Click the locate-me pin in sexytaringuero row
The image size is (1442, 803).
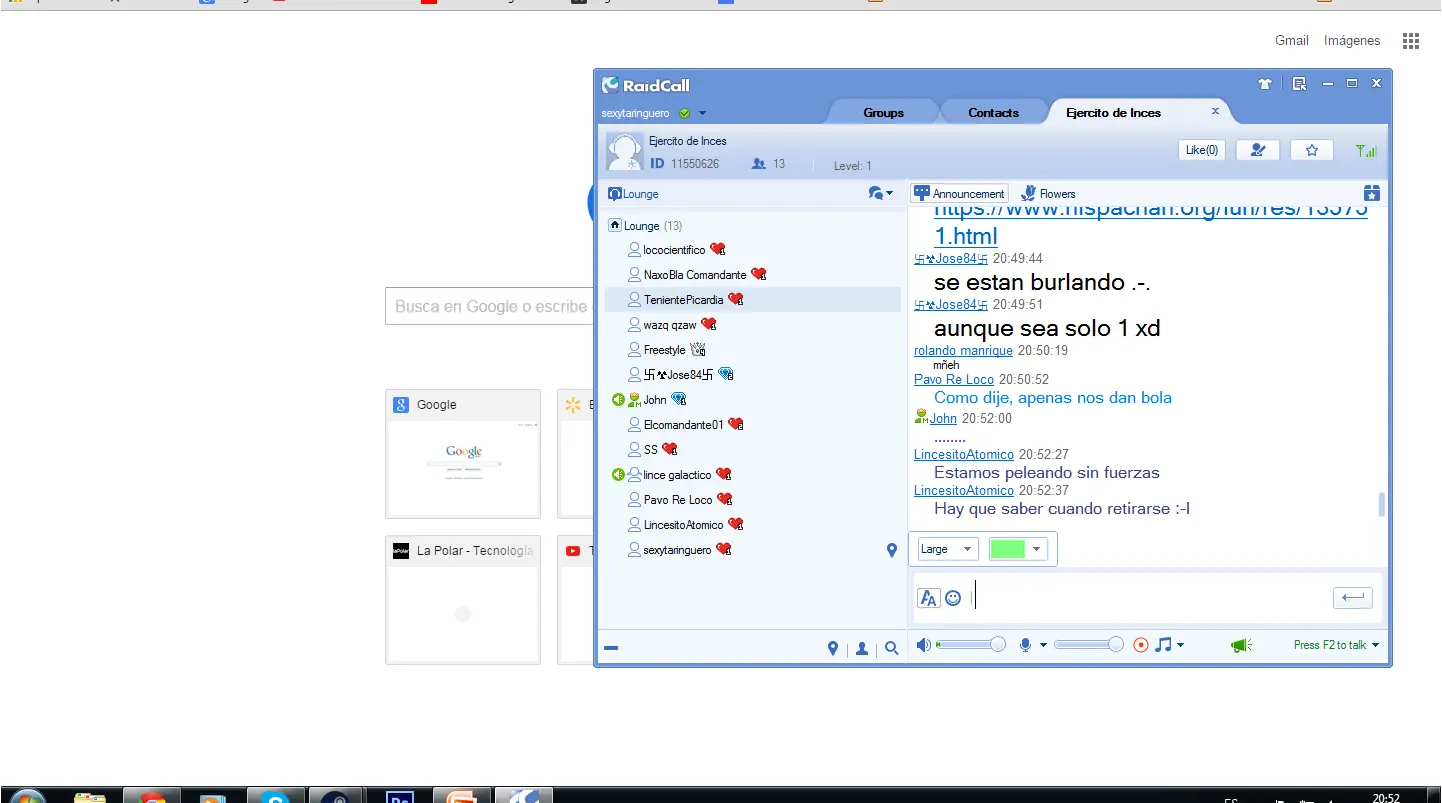[x=892, y=550]
